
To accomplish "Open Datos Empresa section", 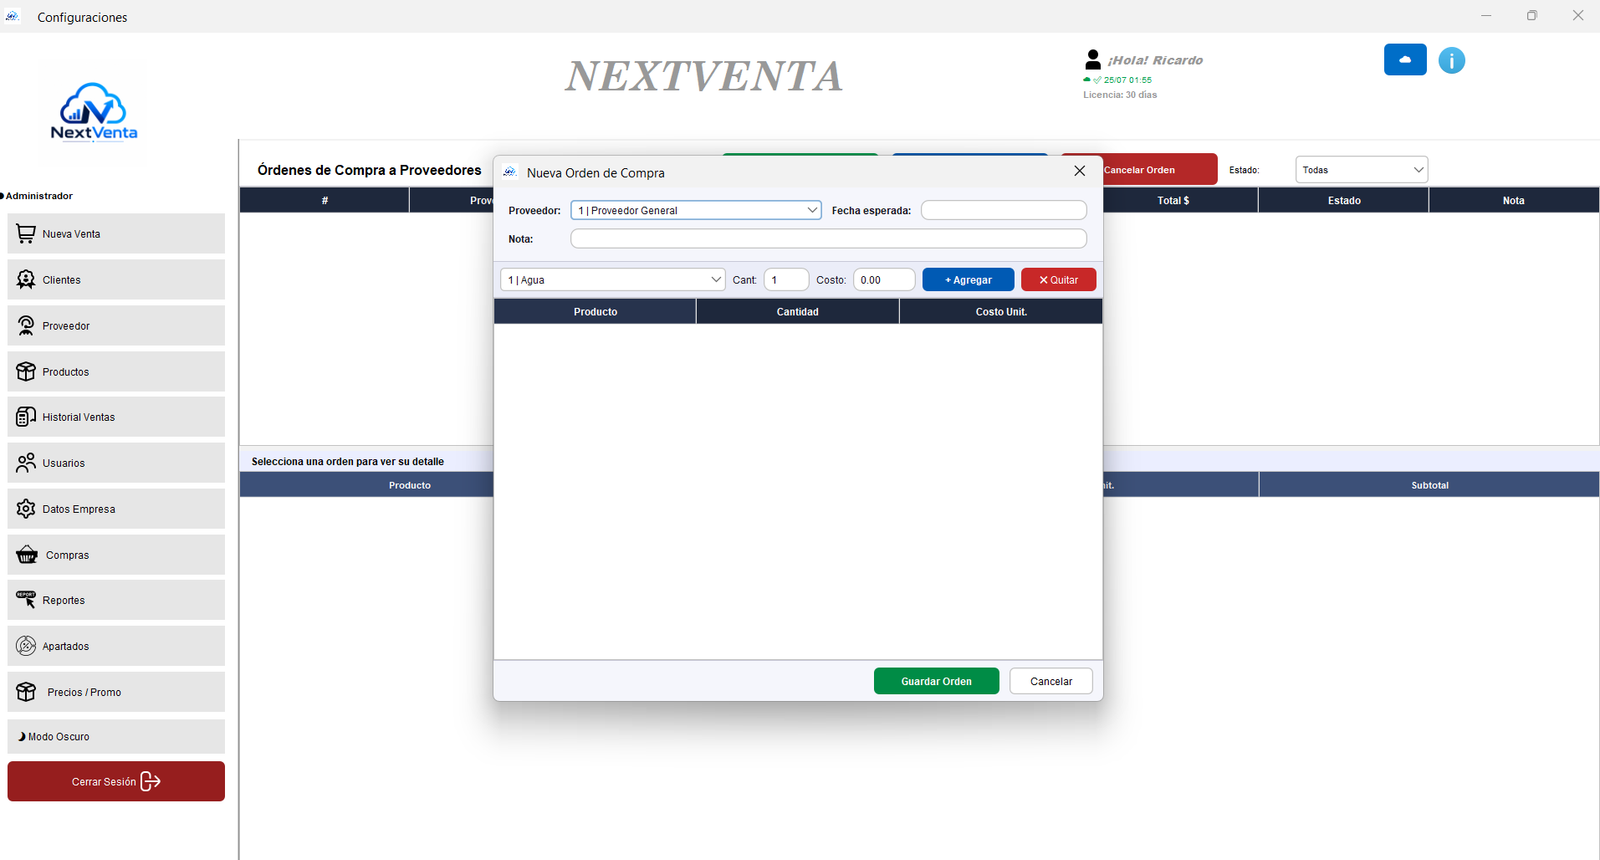I will pyautogui.click(x=116, y=509).
